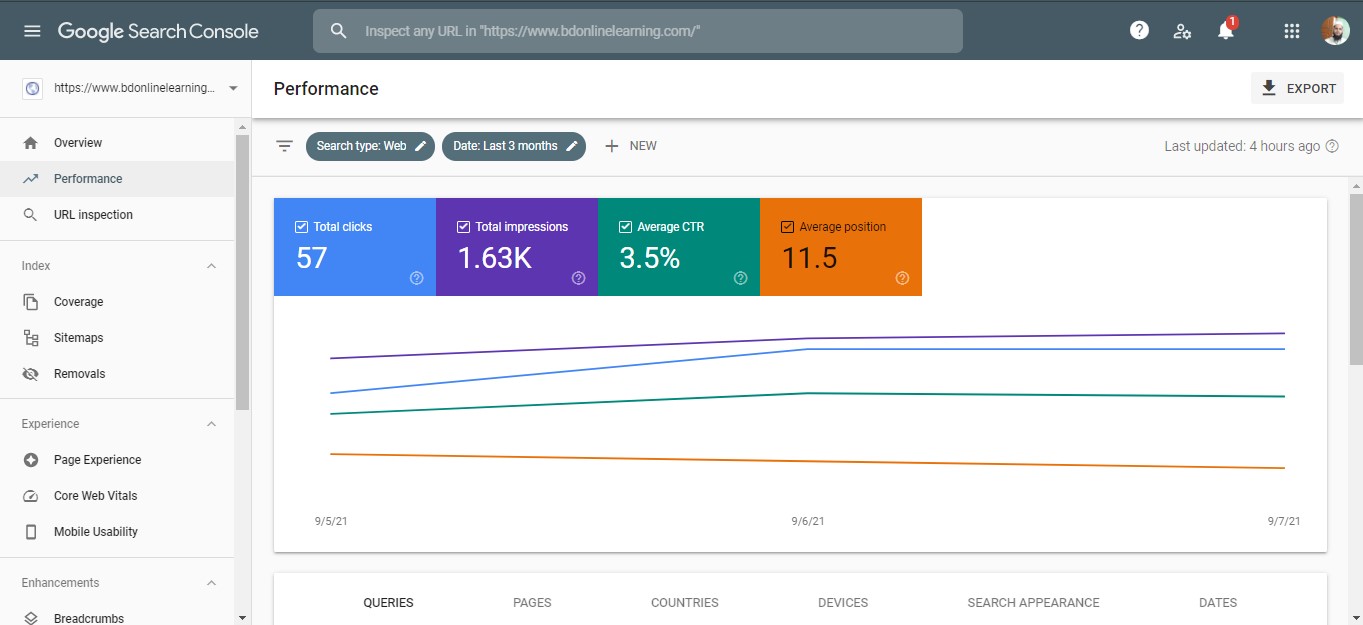Click the profile avatar

[x=1335, y=30]
